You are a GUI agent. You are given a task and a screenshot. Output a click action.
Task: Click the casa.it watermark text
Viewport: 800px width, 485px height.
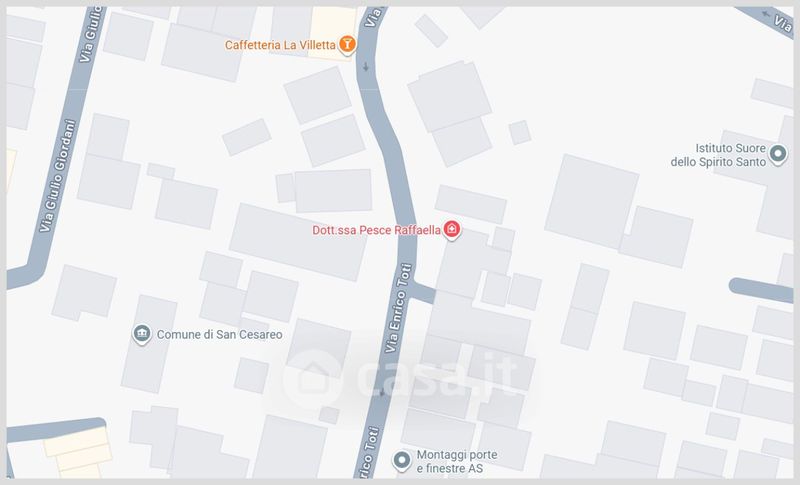[438, 376]
